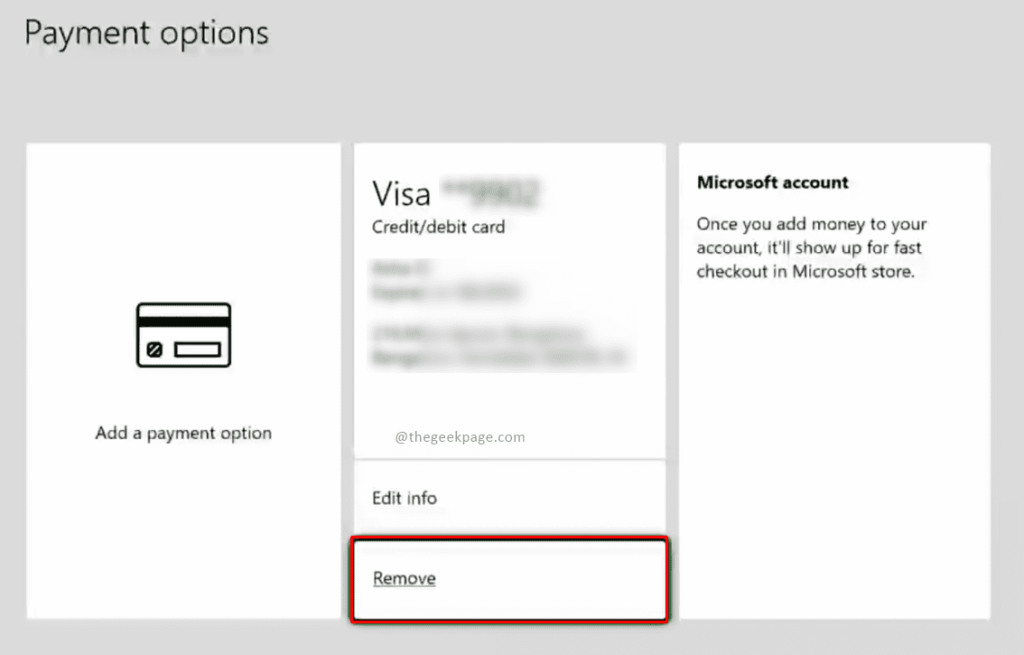
Task: Click the thegeekpage.com watermark
Action: [x=462, y=436]
